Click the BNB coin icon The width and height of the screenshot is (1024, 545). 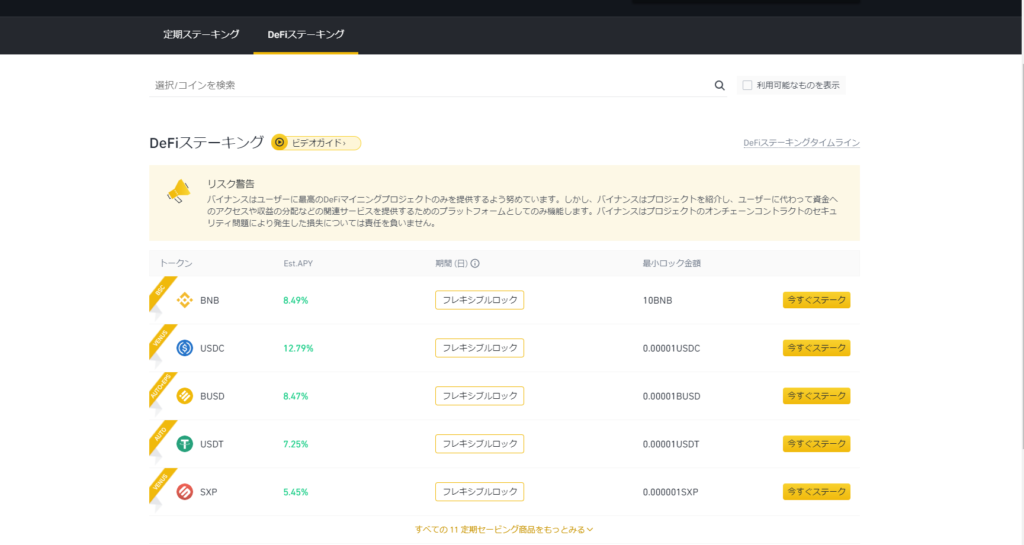(x=185, y=300)
